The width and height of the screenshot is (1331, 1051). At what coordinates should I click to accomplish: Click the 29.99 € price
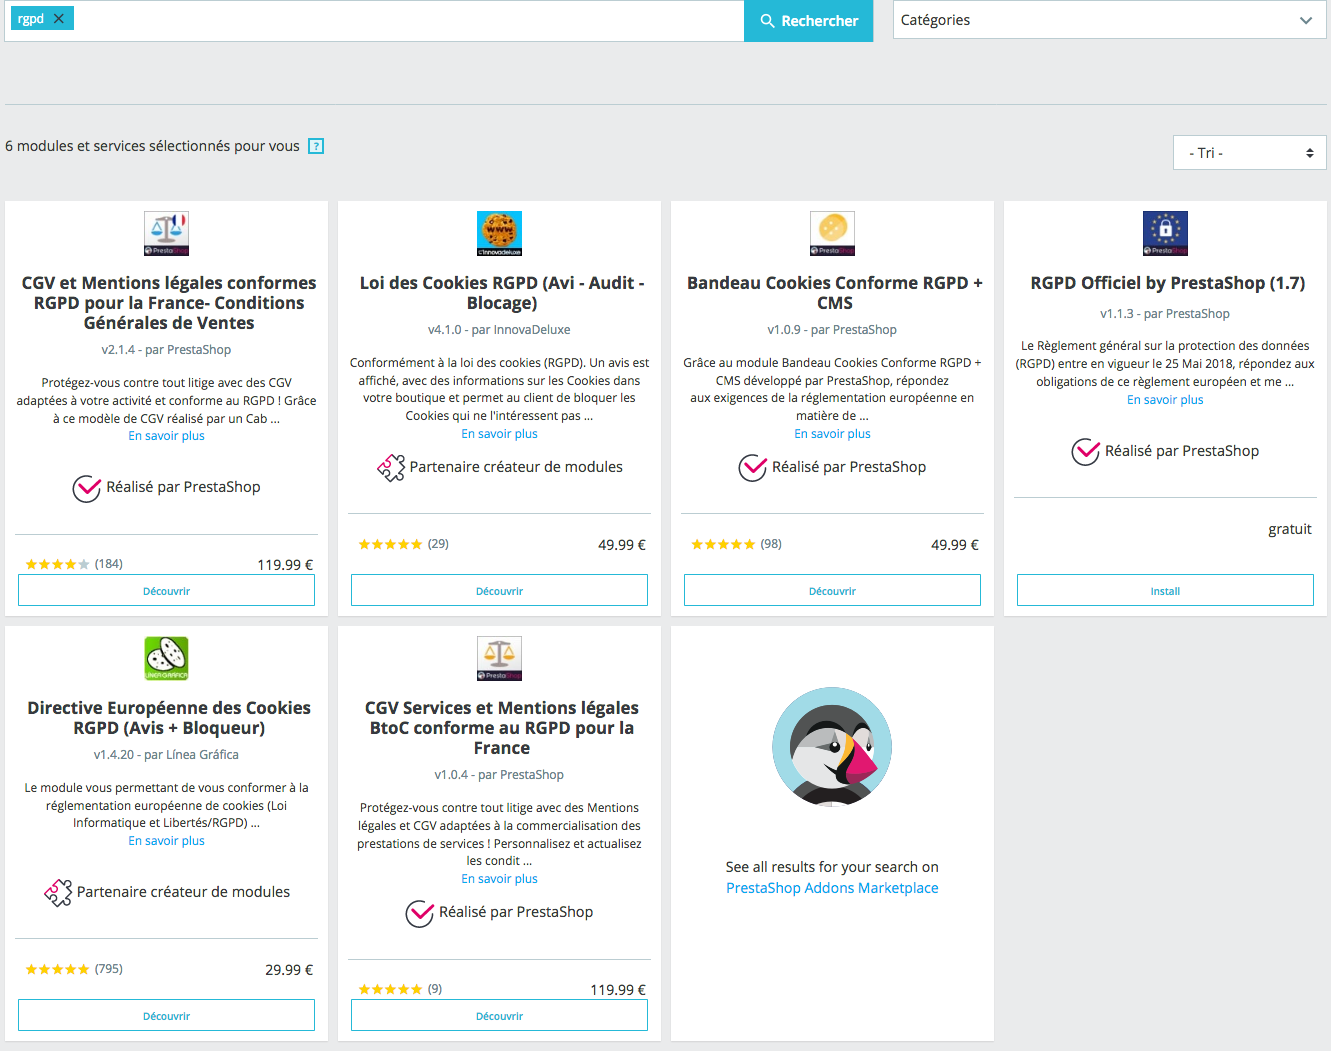(289, 970)
